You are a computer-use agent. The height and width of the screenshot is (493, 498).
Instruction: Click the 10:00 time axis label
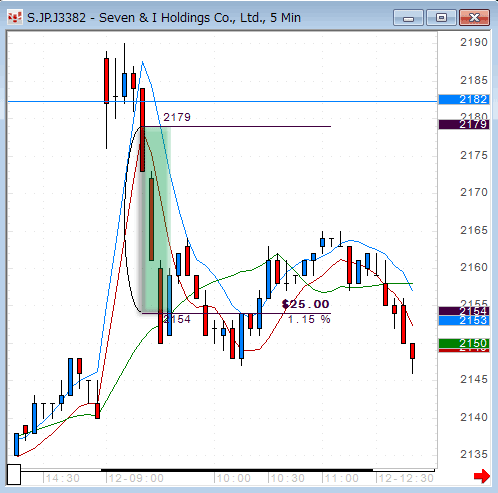coord(233,478)
